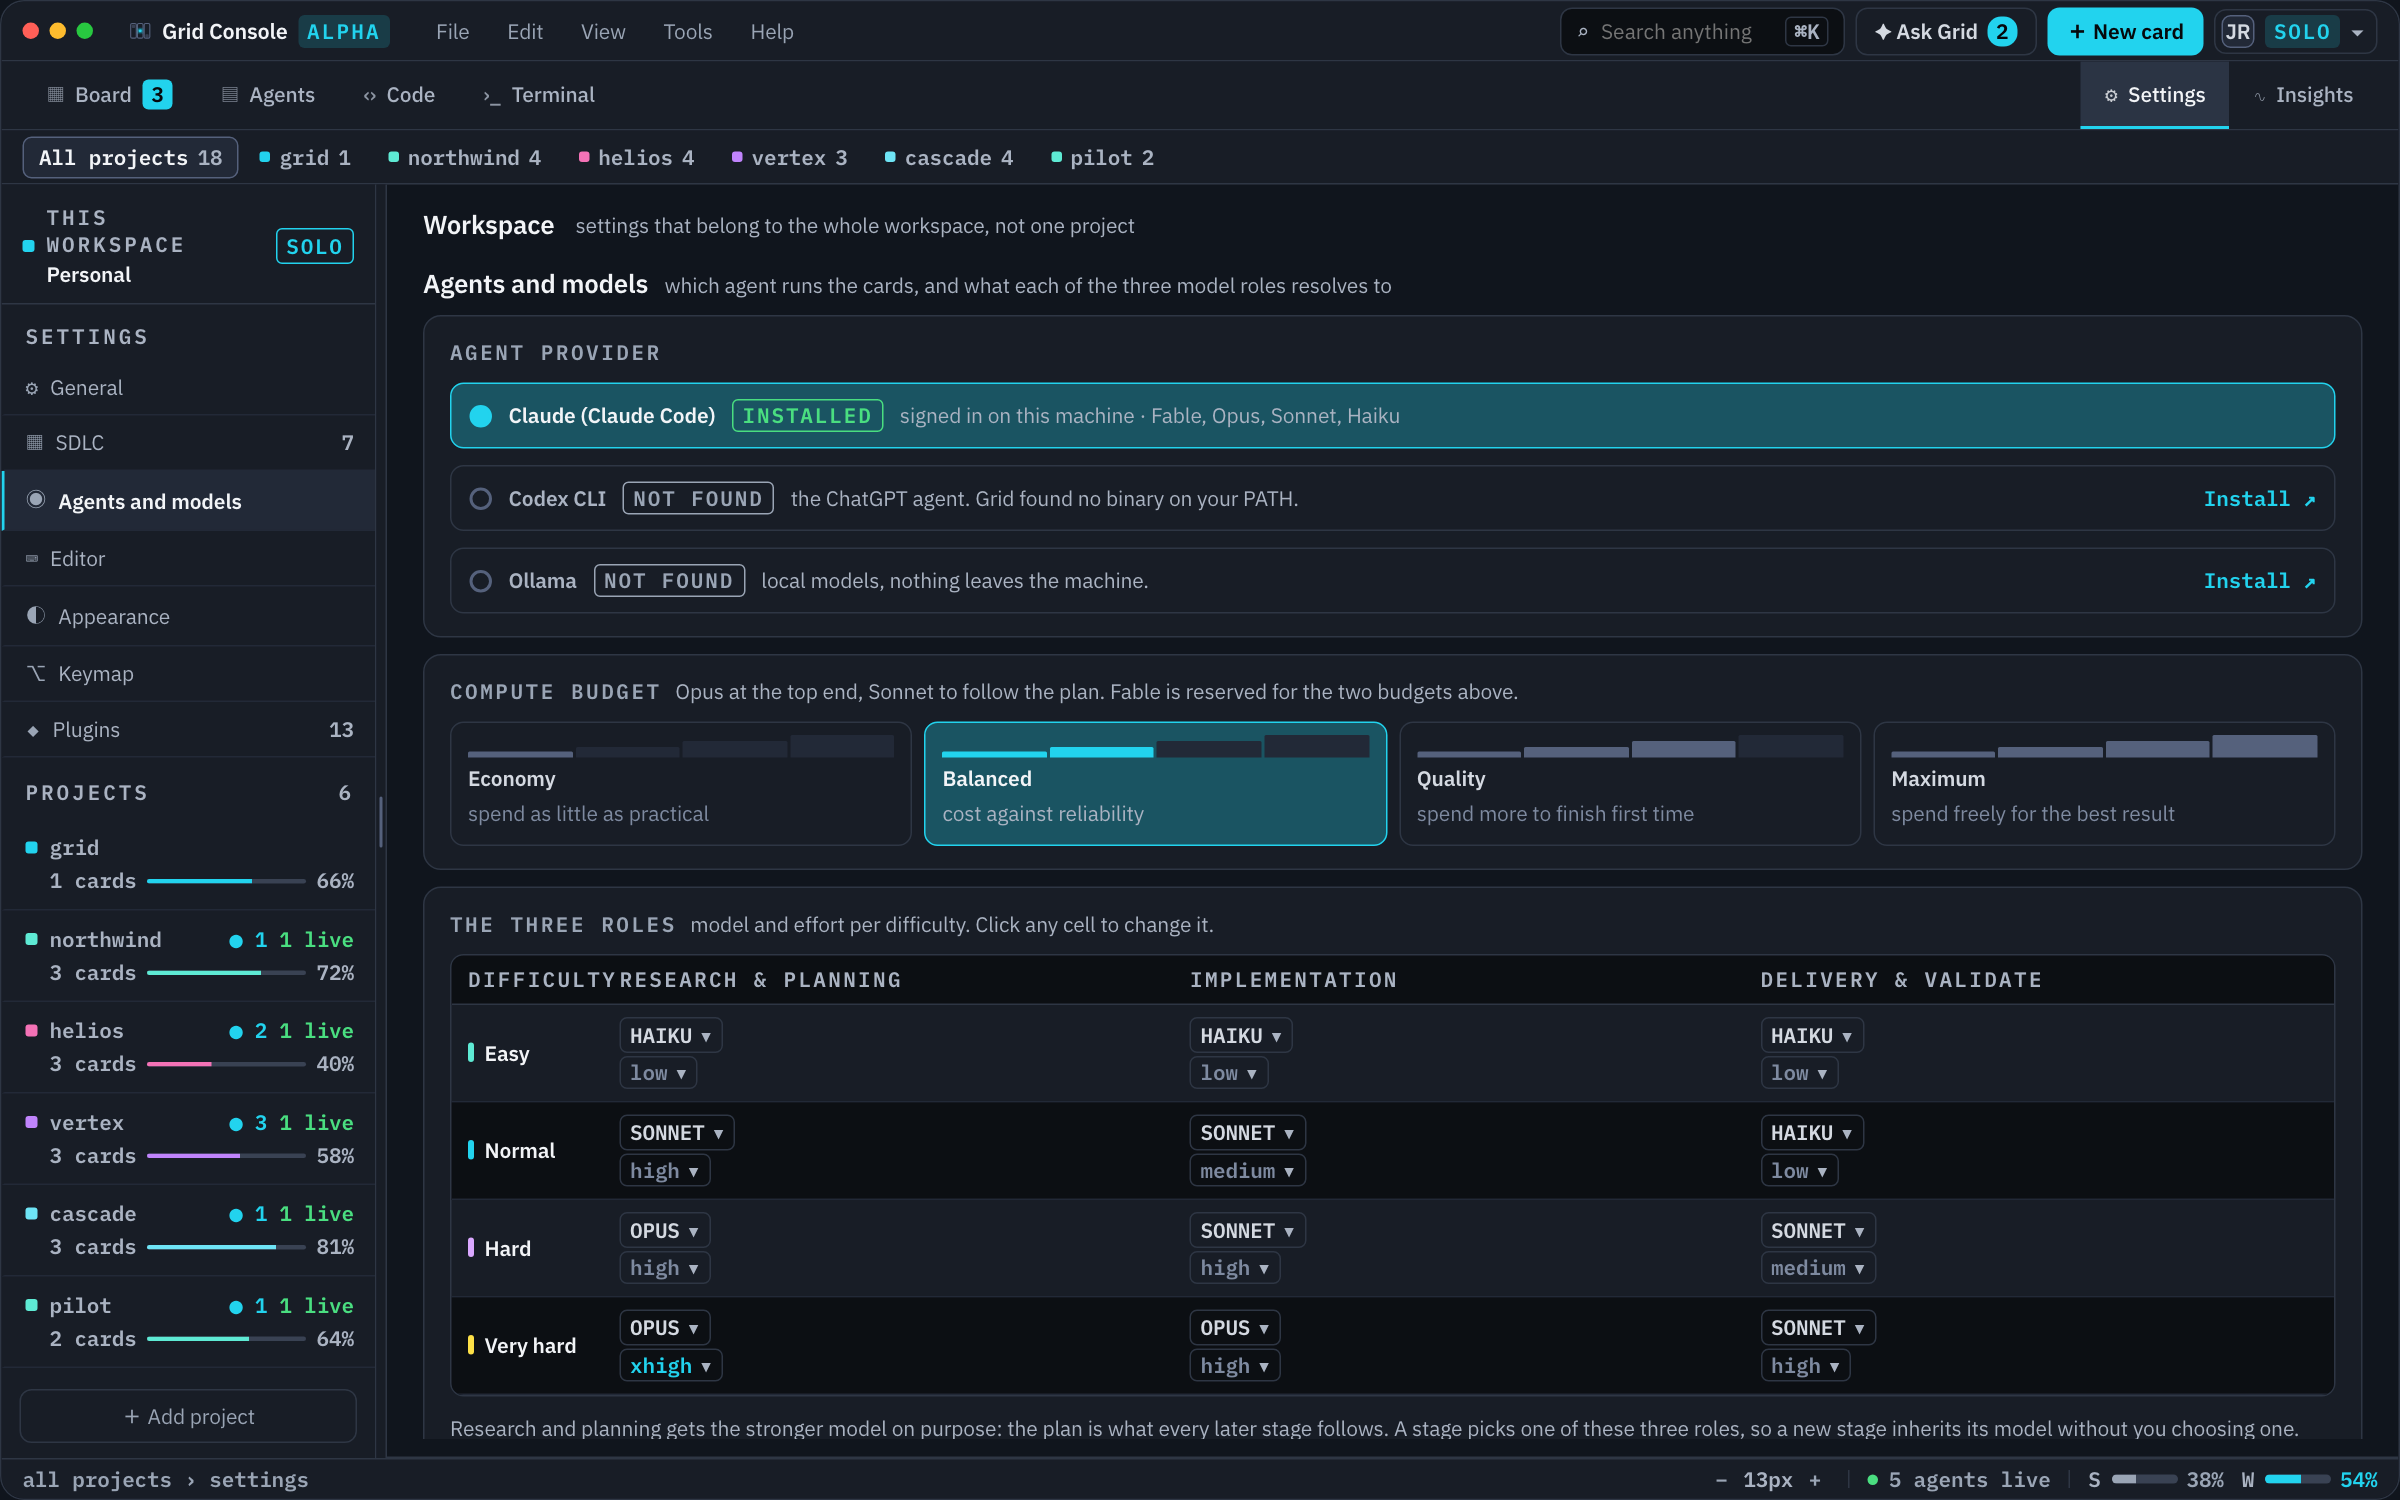Click the INSTALLED status badge
This screenshot has height=1500, width=2400.
(x=807, y=416)
